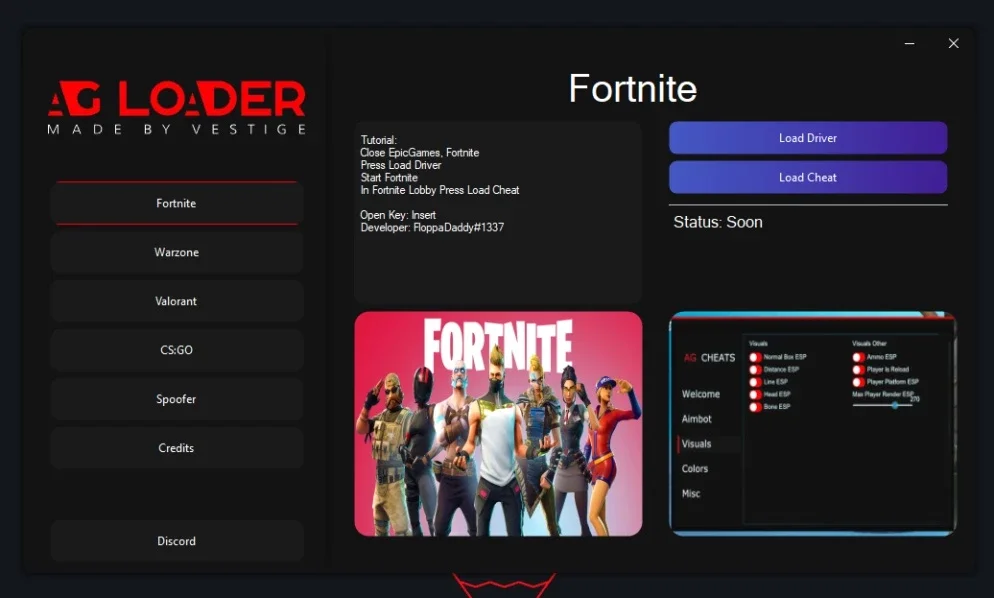Click the 'Status: Soon' text
The width and height of the screenshot is (994, 598).
[718, 223]
